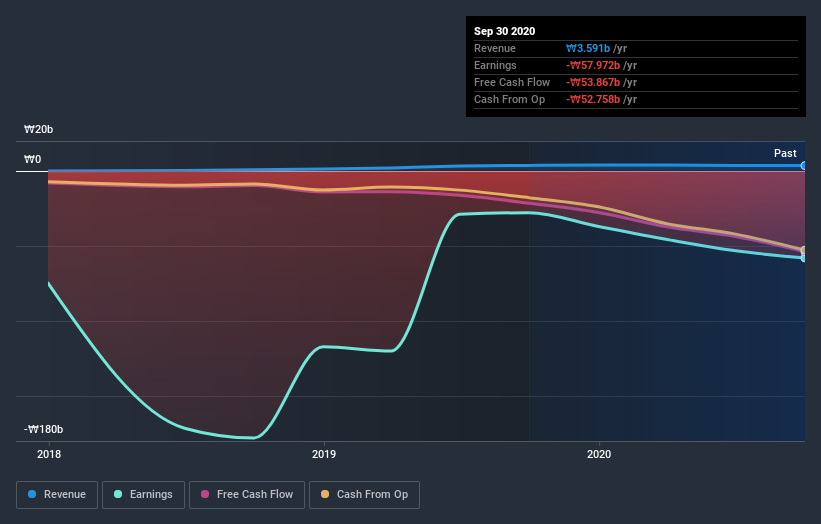Click the teal Earnings legend dot
The height and width of the screenshot is (524, 821).
[118, 494]
